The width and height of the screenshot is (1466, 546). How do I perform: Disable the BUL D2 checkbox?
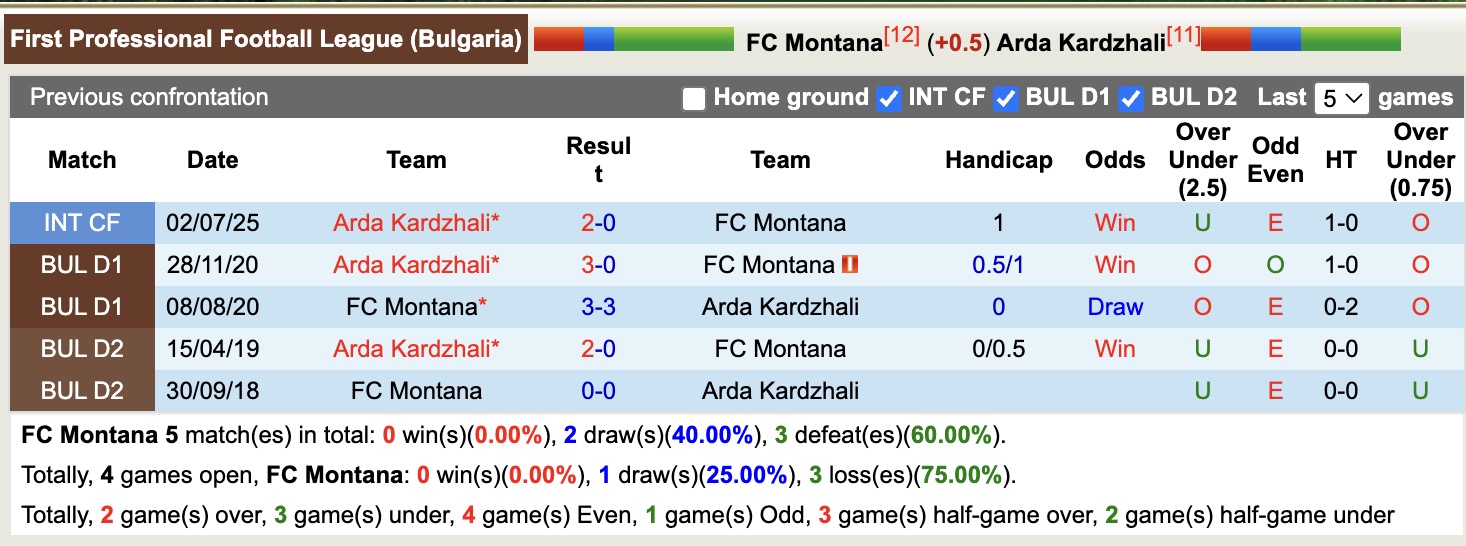click(1131, 98)
